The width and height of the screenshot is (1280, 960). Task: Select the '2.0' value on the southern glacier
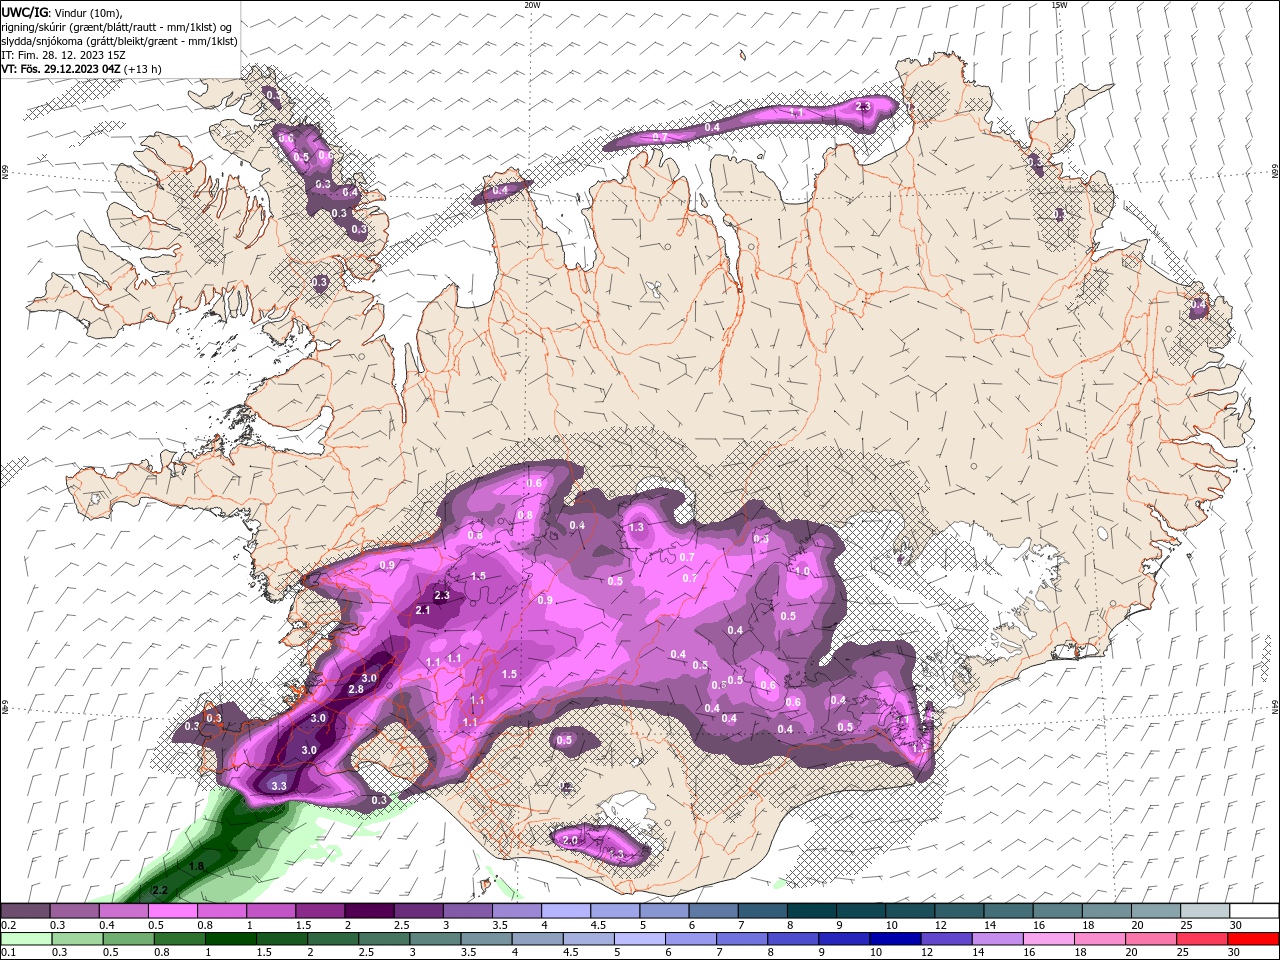571,840
